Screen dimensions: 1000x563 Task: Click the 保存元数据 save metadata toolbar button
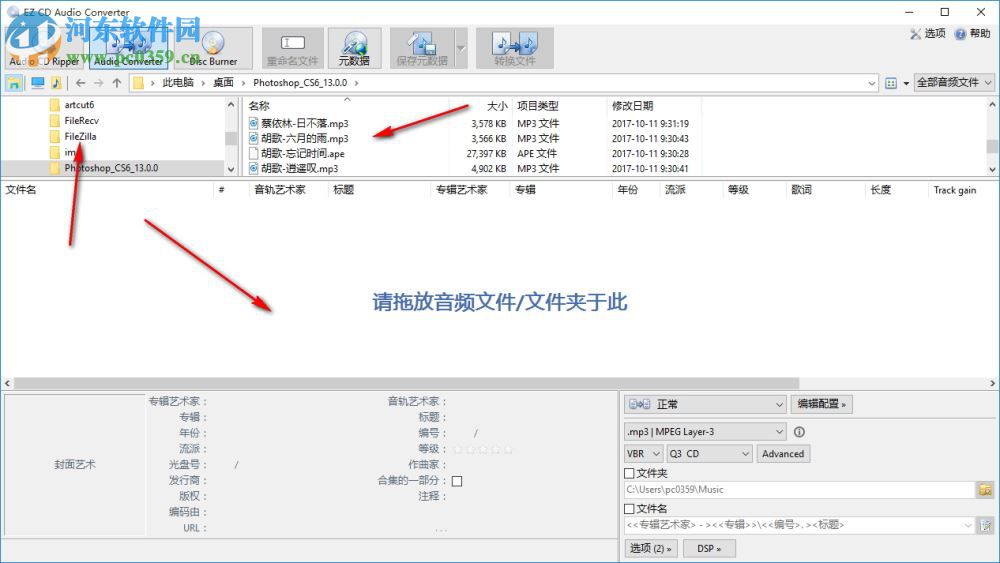(422, 48)
